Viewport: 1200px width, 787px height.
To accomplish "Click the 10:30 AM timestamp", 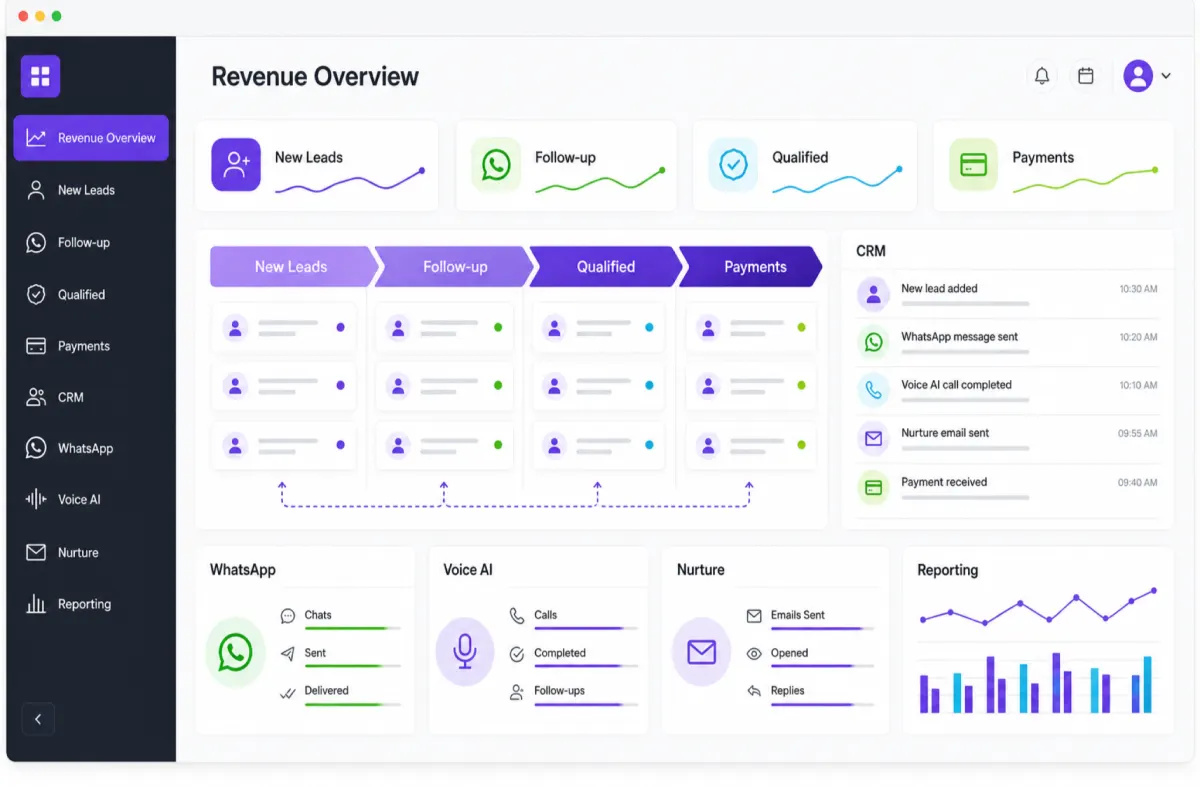I will coord(1138,289).
